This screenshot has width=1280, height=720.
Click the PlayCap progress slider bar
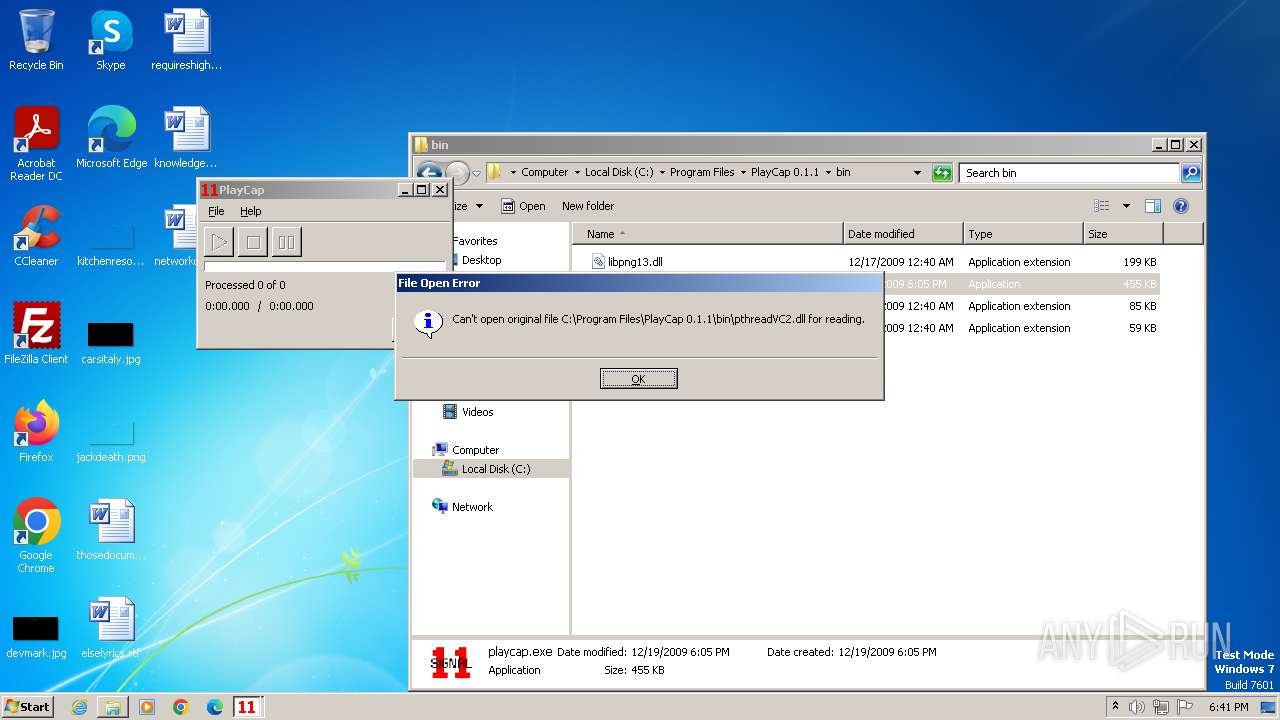(324, 266)
